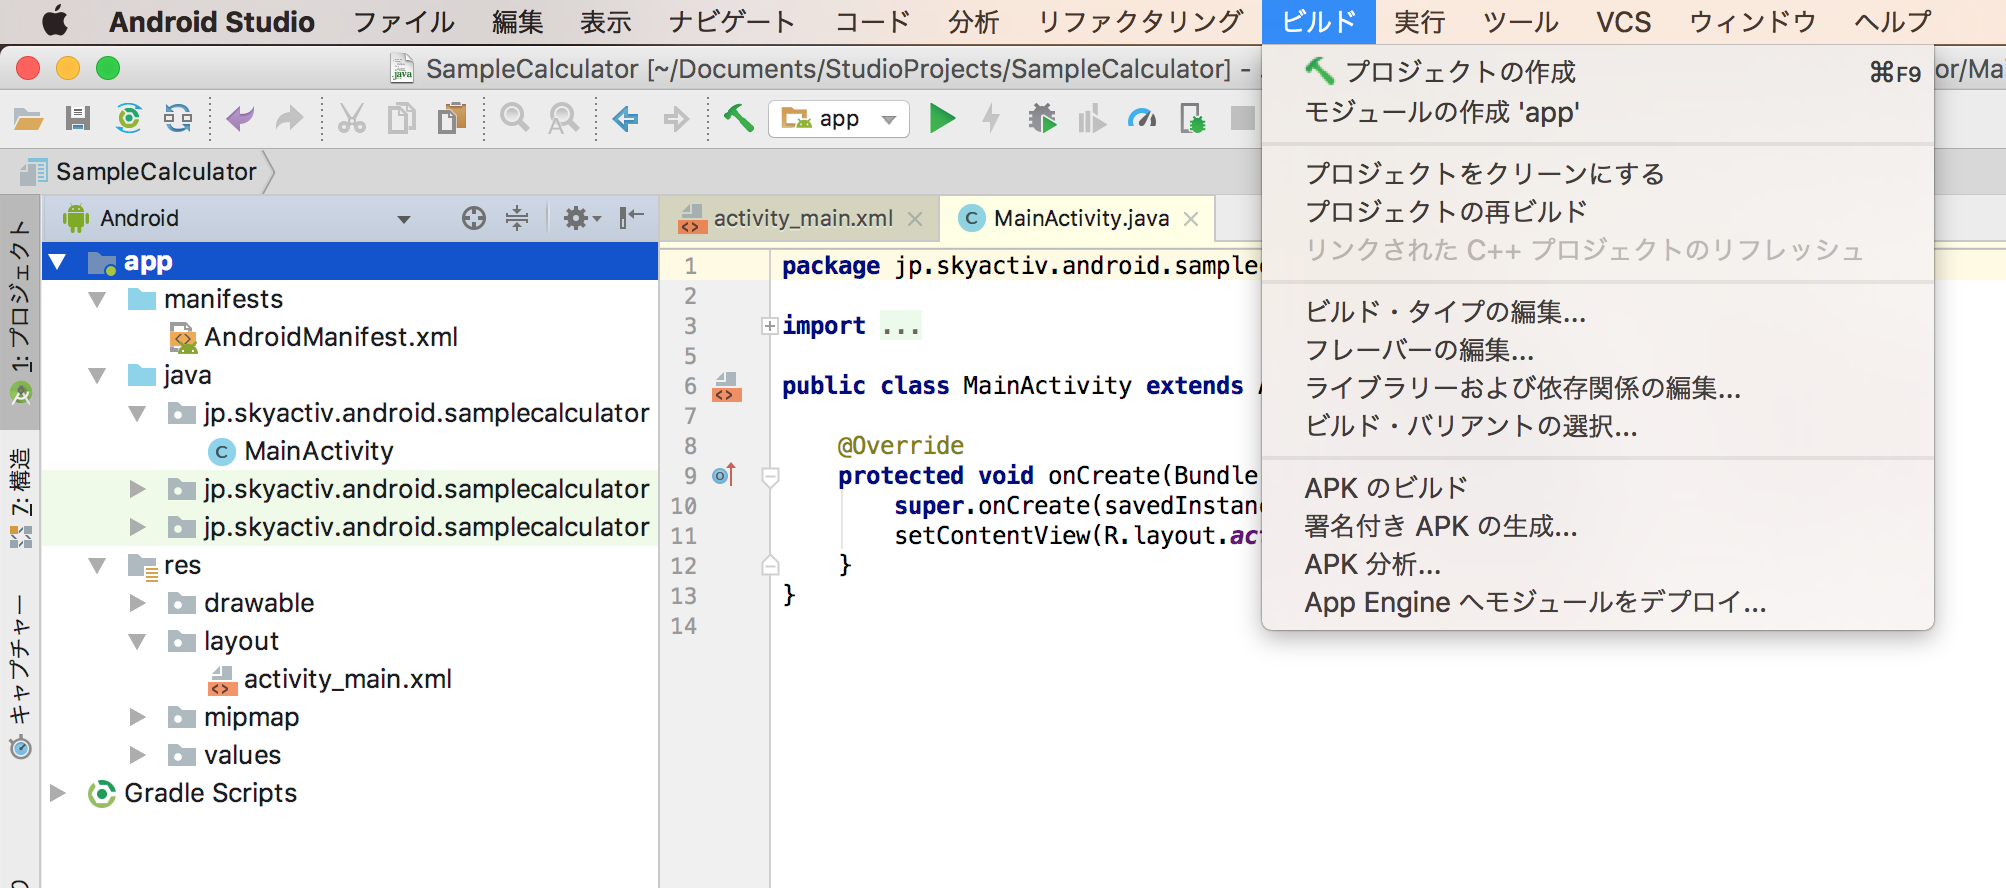Image resolution: width=2006 pixels, height=888 pixels.
Task: Click the Save All disk icon
Action: pyautogui.click(x=78, y=119)
